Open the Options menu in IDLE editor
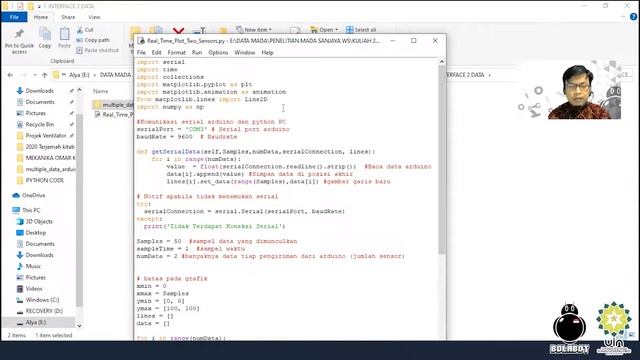The height and width of the screenshot is (360, 640). coord(218,53)
